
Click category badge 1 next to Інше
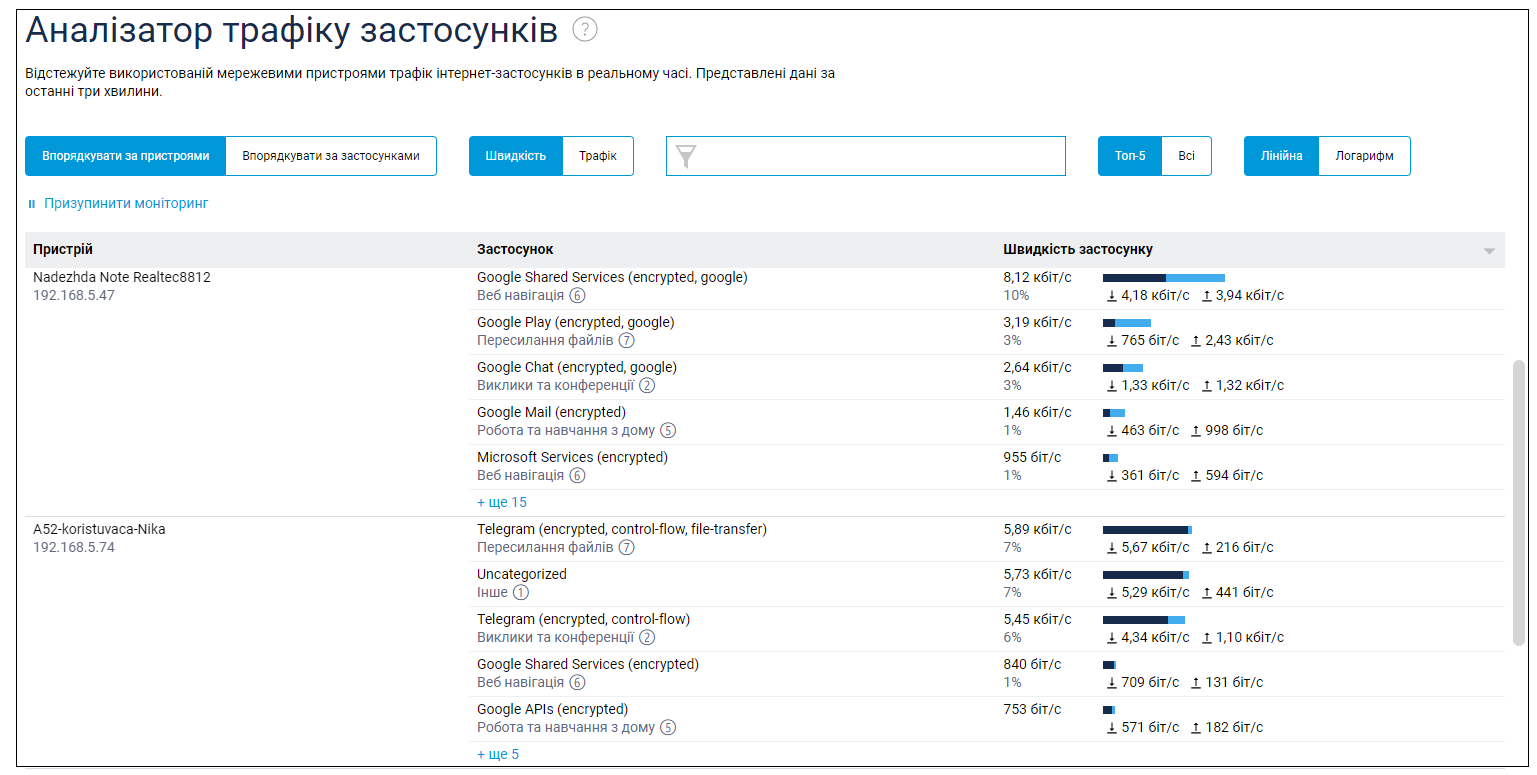click(521, 592)
